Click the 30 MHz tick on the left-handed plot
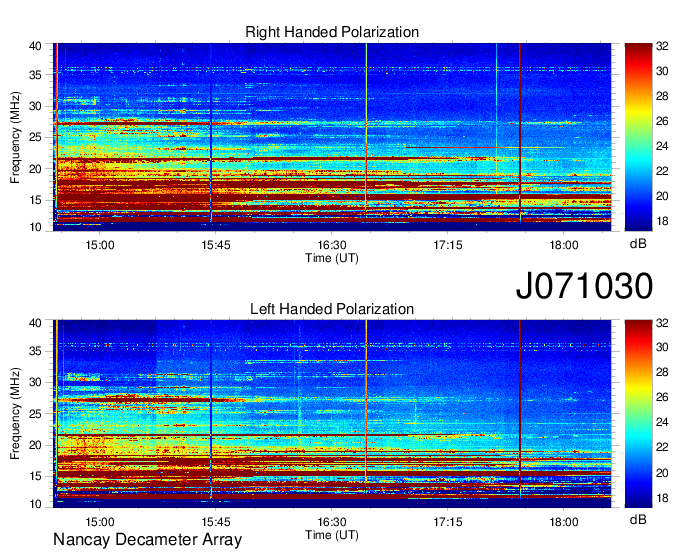The height and width of the screenshot is (552, 680). click(35, 382)
